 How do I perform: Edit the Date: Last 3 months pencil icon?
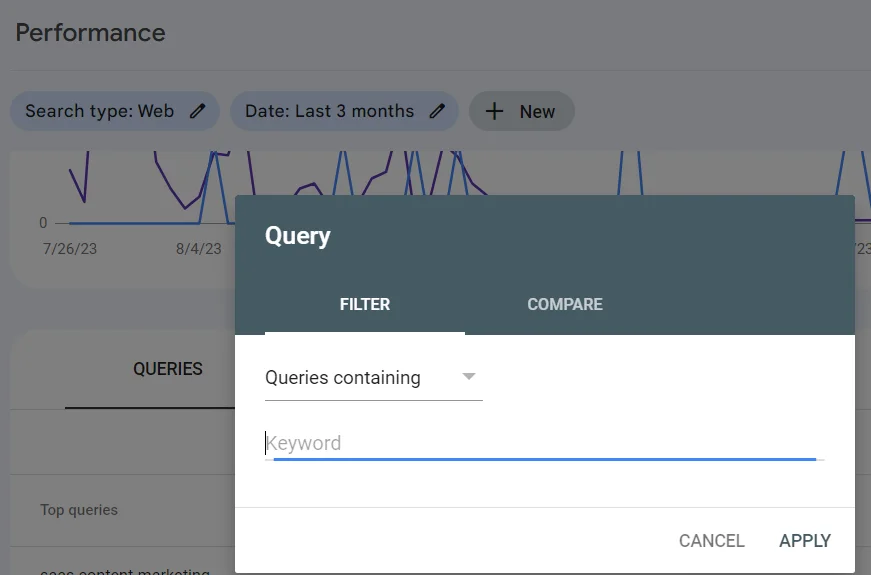[437, 111]
